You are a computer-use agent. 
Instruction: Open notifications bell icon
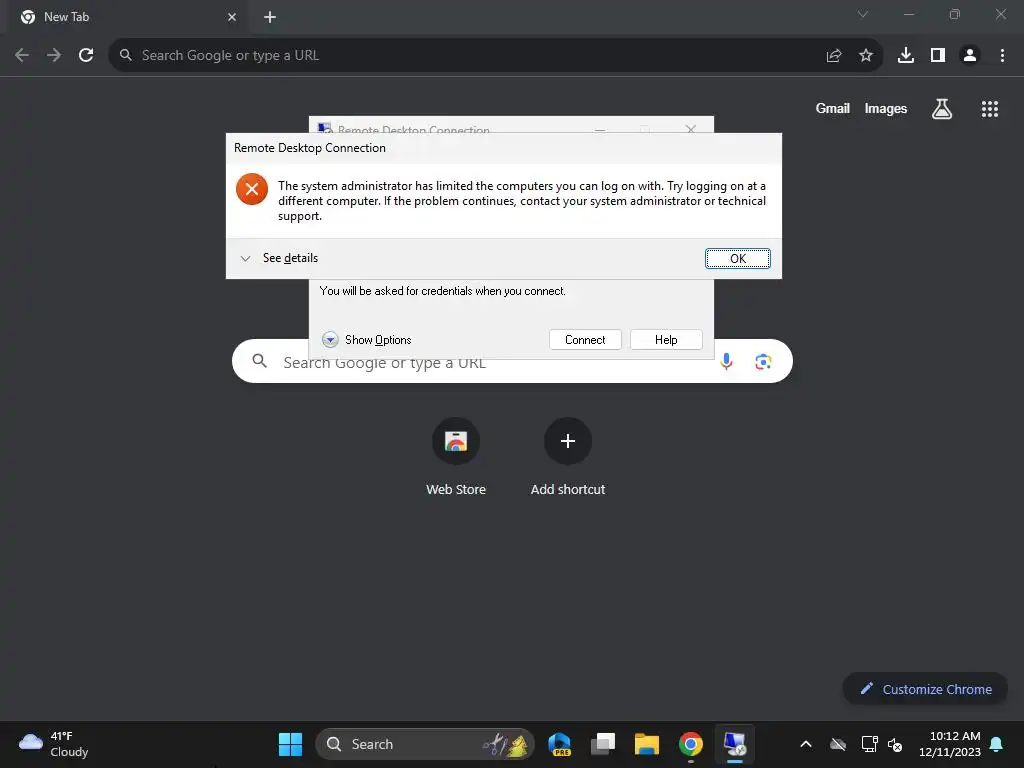click(x=997, y=744)
